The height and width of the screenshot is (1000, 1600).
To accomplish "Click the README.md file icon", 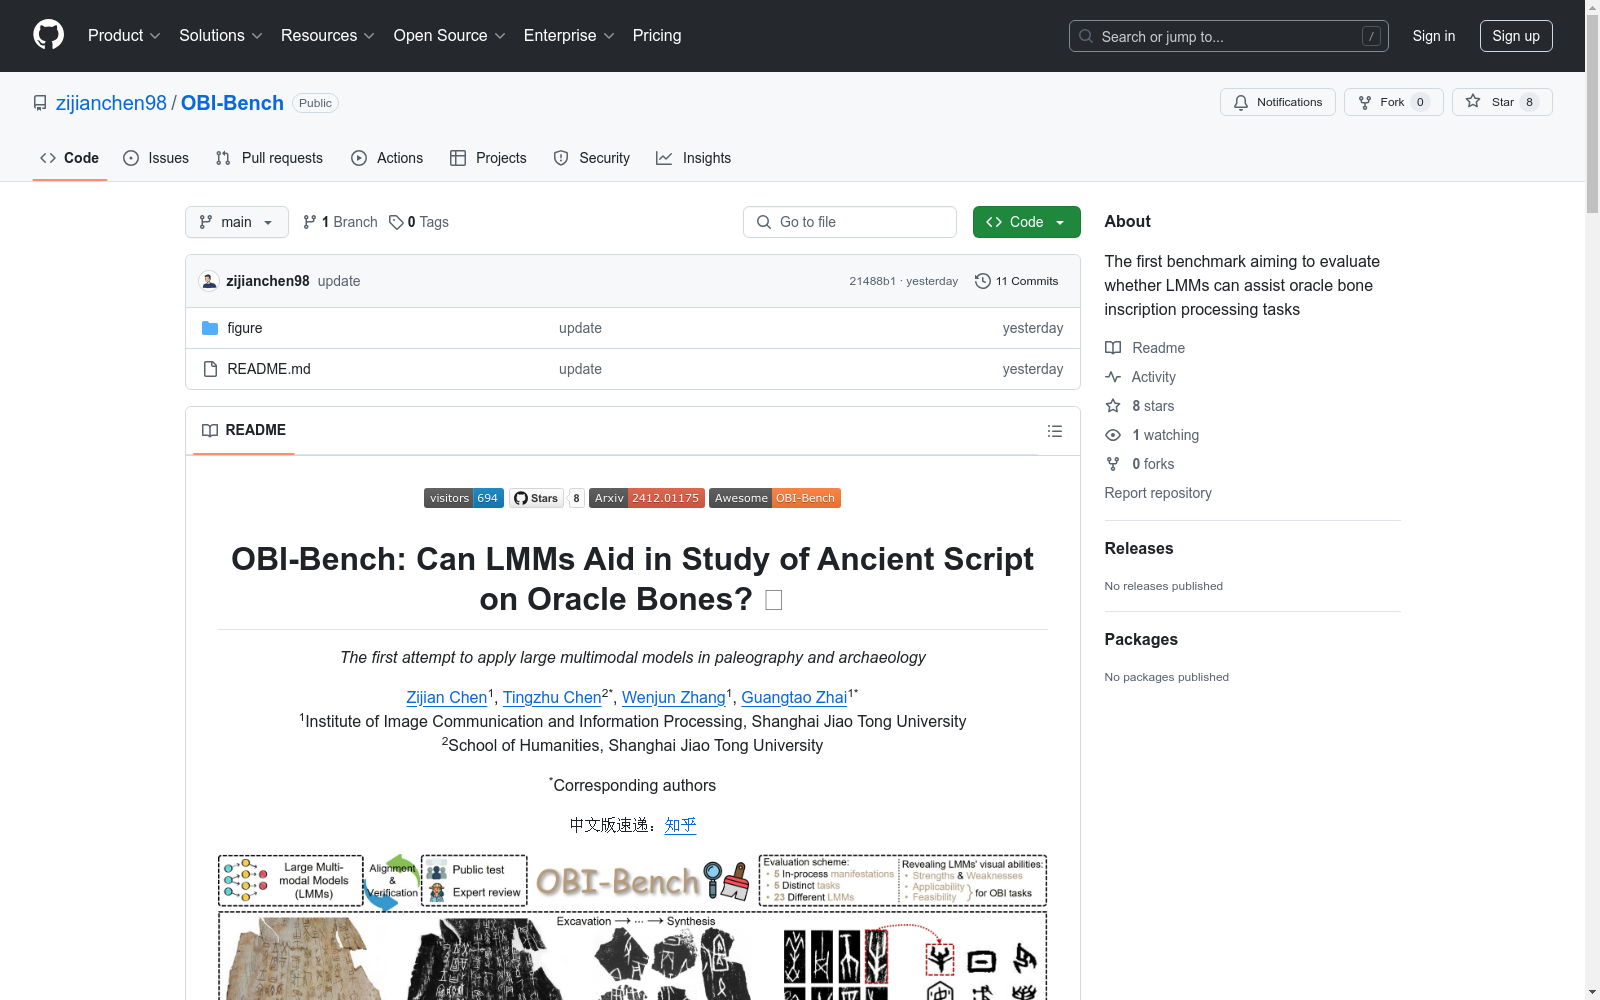I will click(210, 369).
